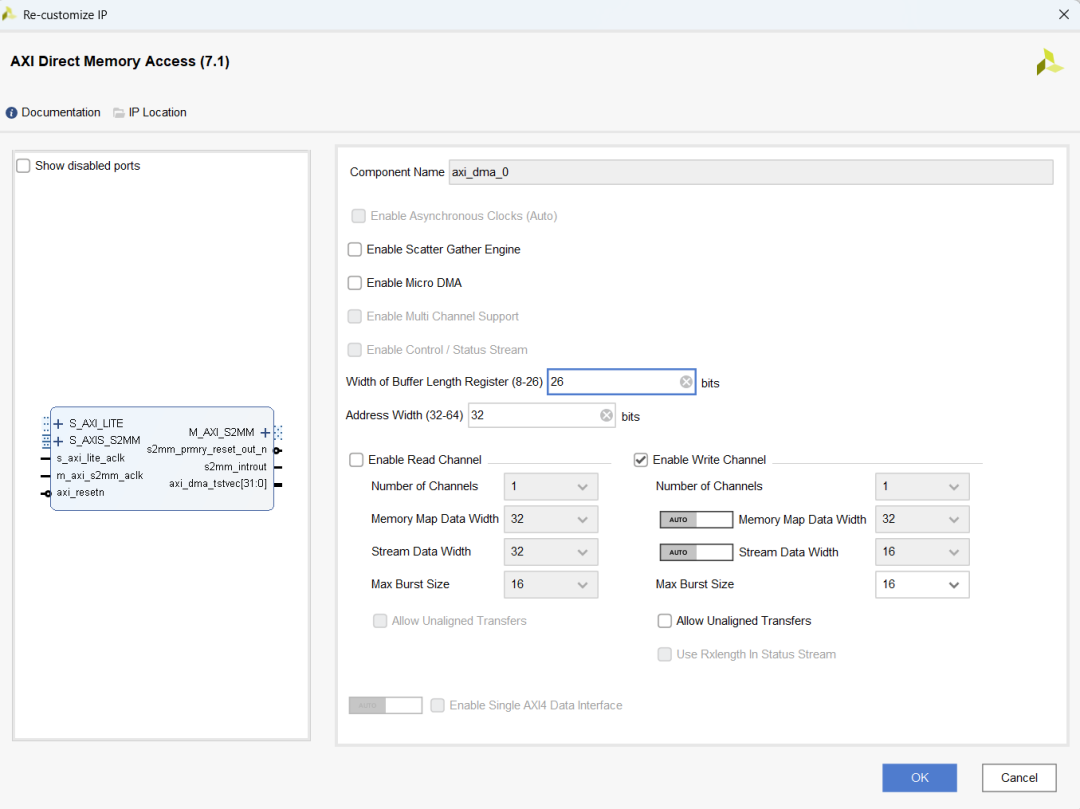
Task: Click the Documentation info icon
Action: pos(12,113)
